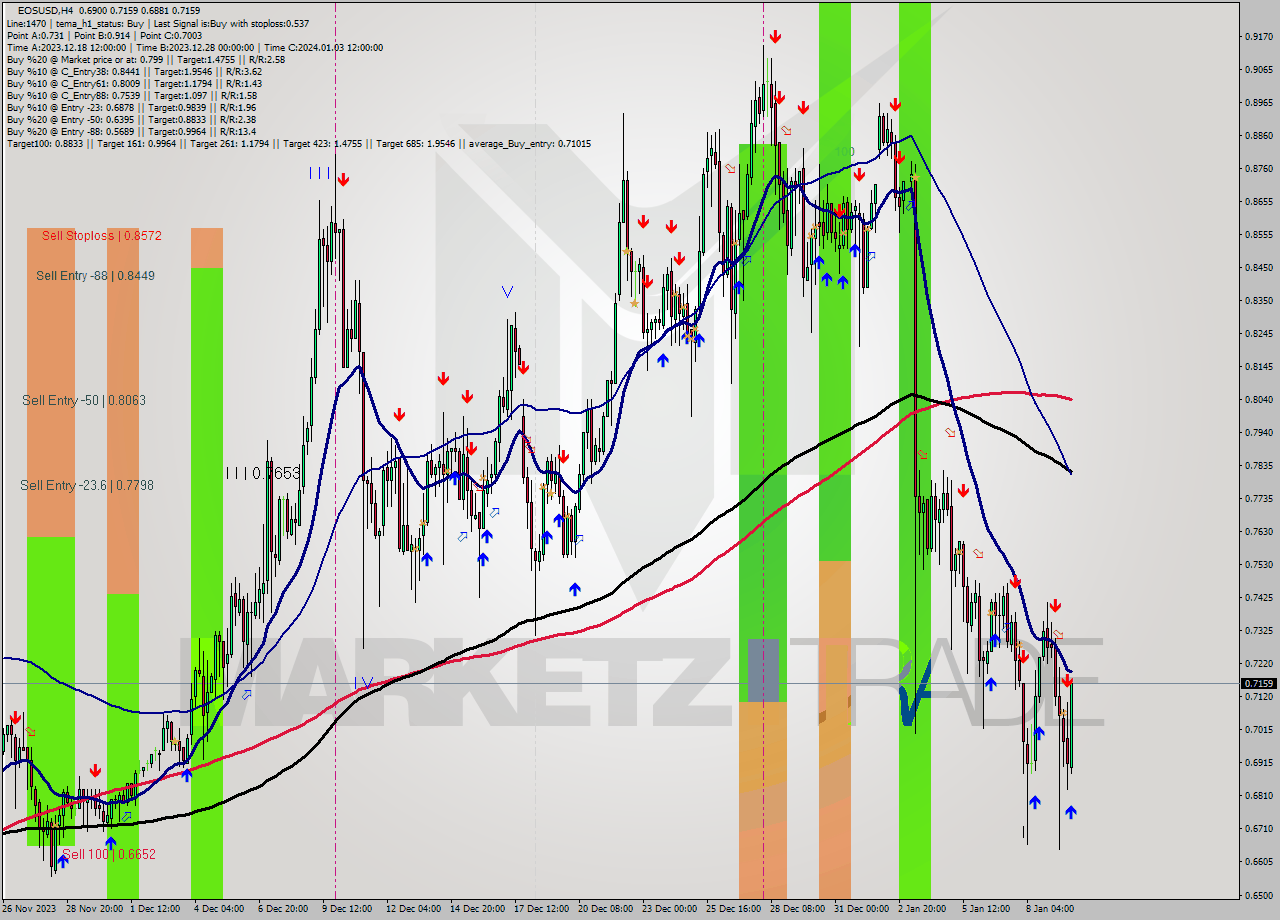Viewport: 1280px width, 920px height.
Task: Click the 0.7630 price axis label
Action: pos(1259,532)
